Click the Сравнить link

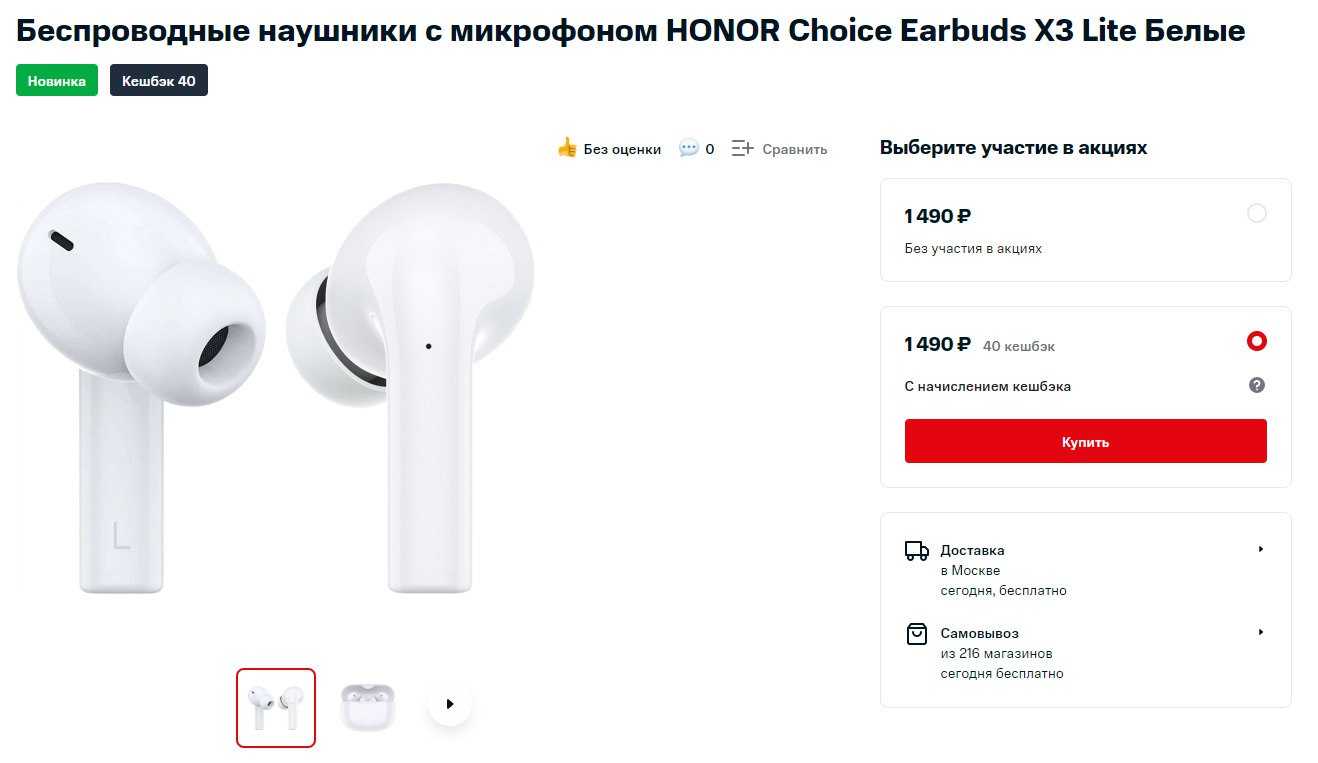(x=795, y=149)
